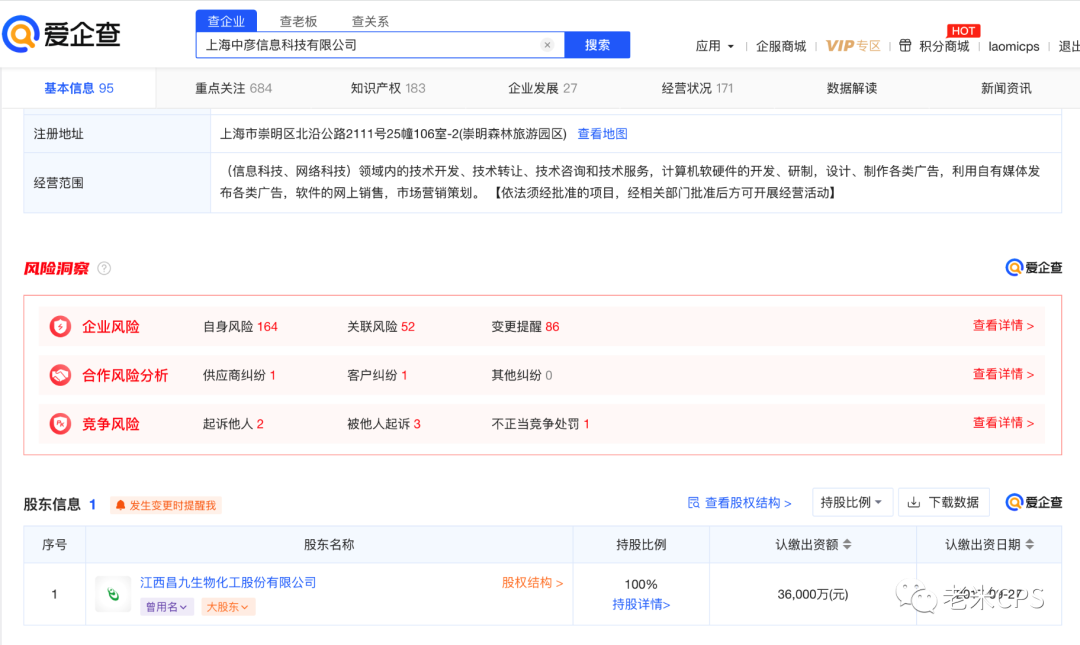Open 江西昌九生物化工股份有限公司 shareholder link
This screenshot has width=1080, height=645.
coord(228,582)
